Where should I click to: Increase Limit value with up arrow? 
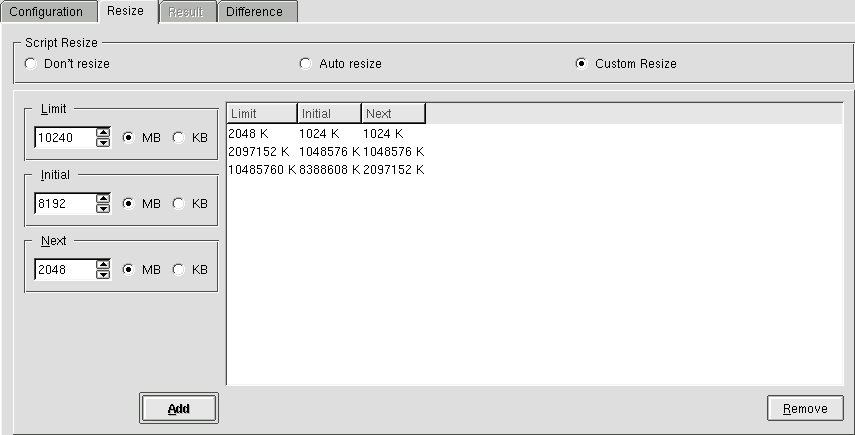(102, 133)
